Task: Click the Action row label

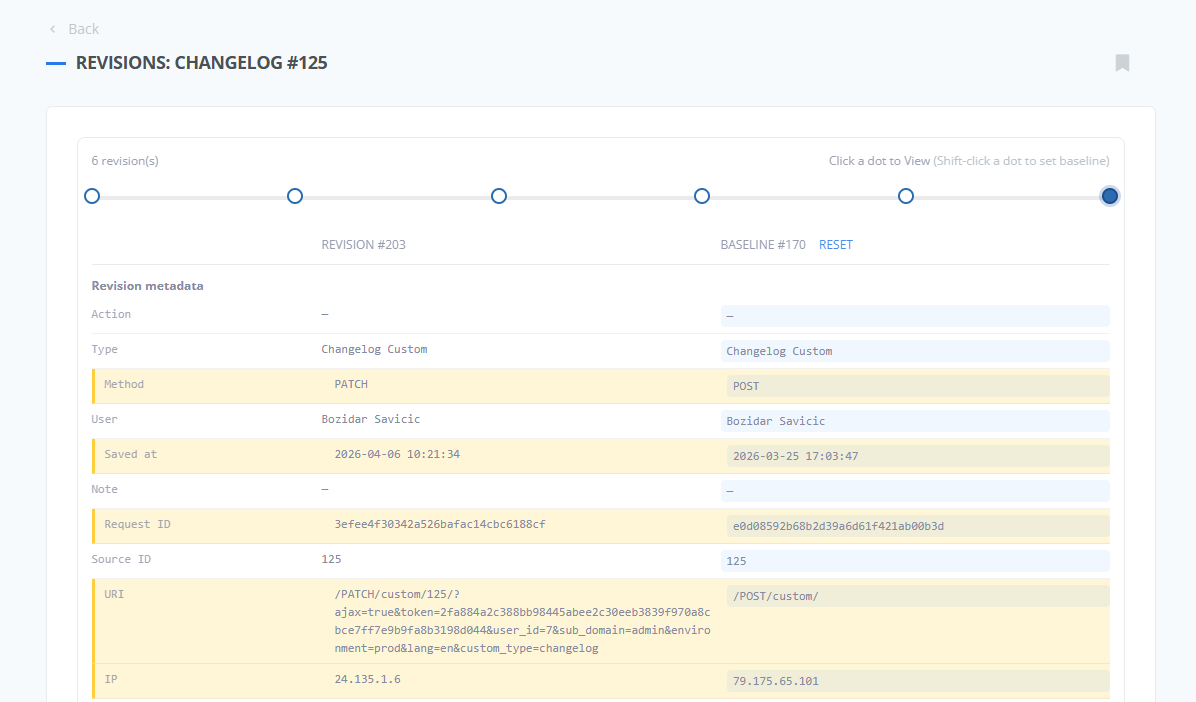Action: pos(111,314)
